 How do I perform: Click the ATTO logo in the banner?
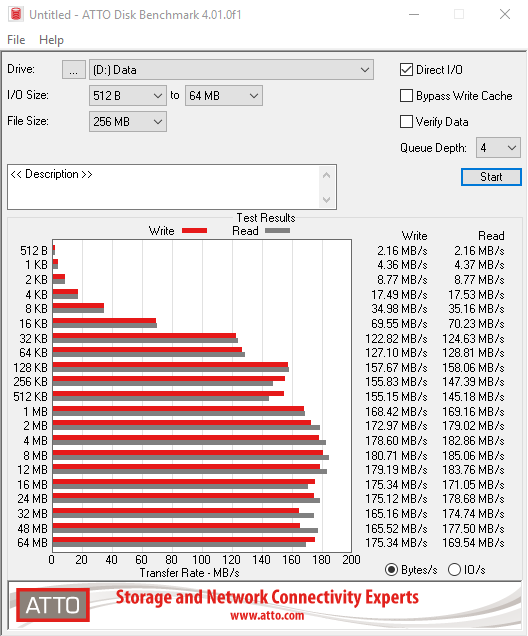53,605
